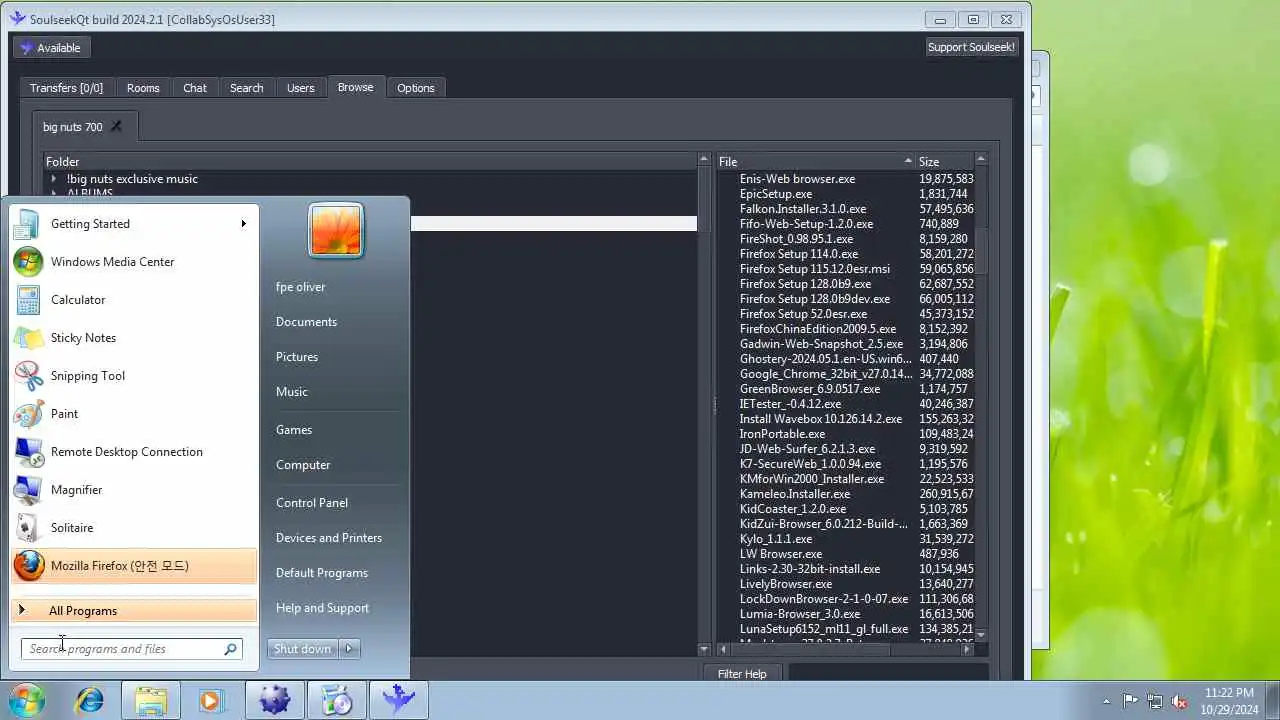Show hidden system tray icons
The width and height of the screenshot is (1280, 720).
point(1106,701)
